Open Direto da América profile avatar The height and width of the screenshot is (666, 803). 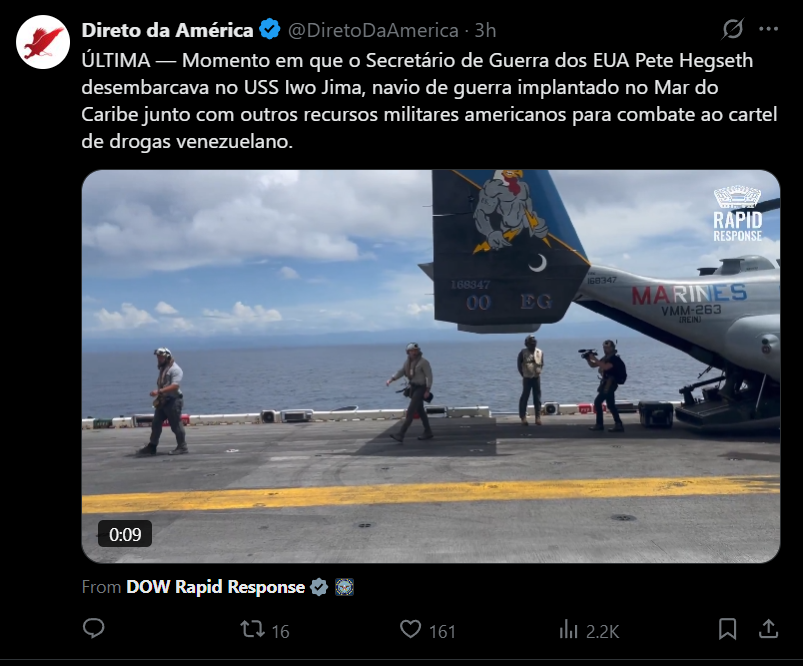pos(43,42)
